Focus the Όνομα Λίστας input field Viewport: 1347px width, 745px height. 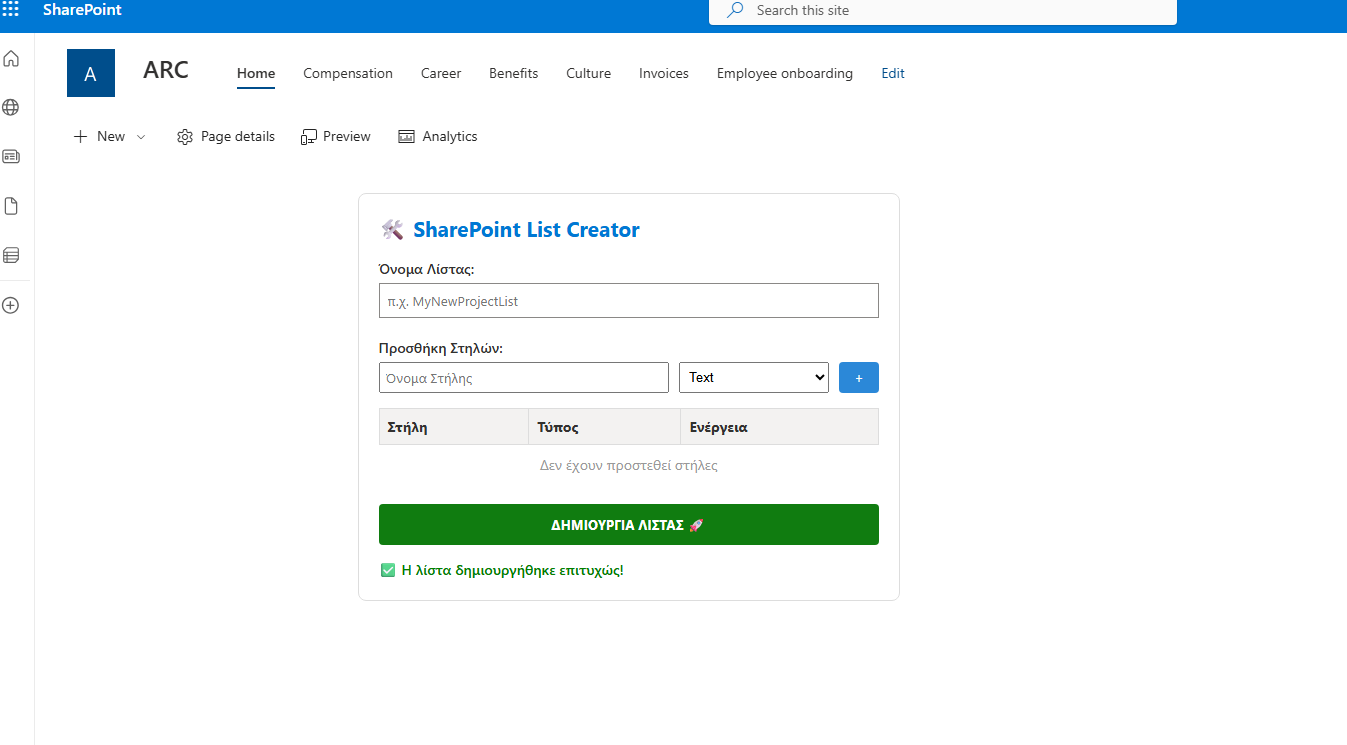pos(628,301)
